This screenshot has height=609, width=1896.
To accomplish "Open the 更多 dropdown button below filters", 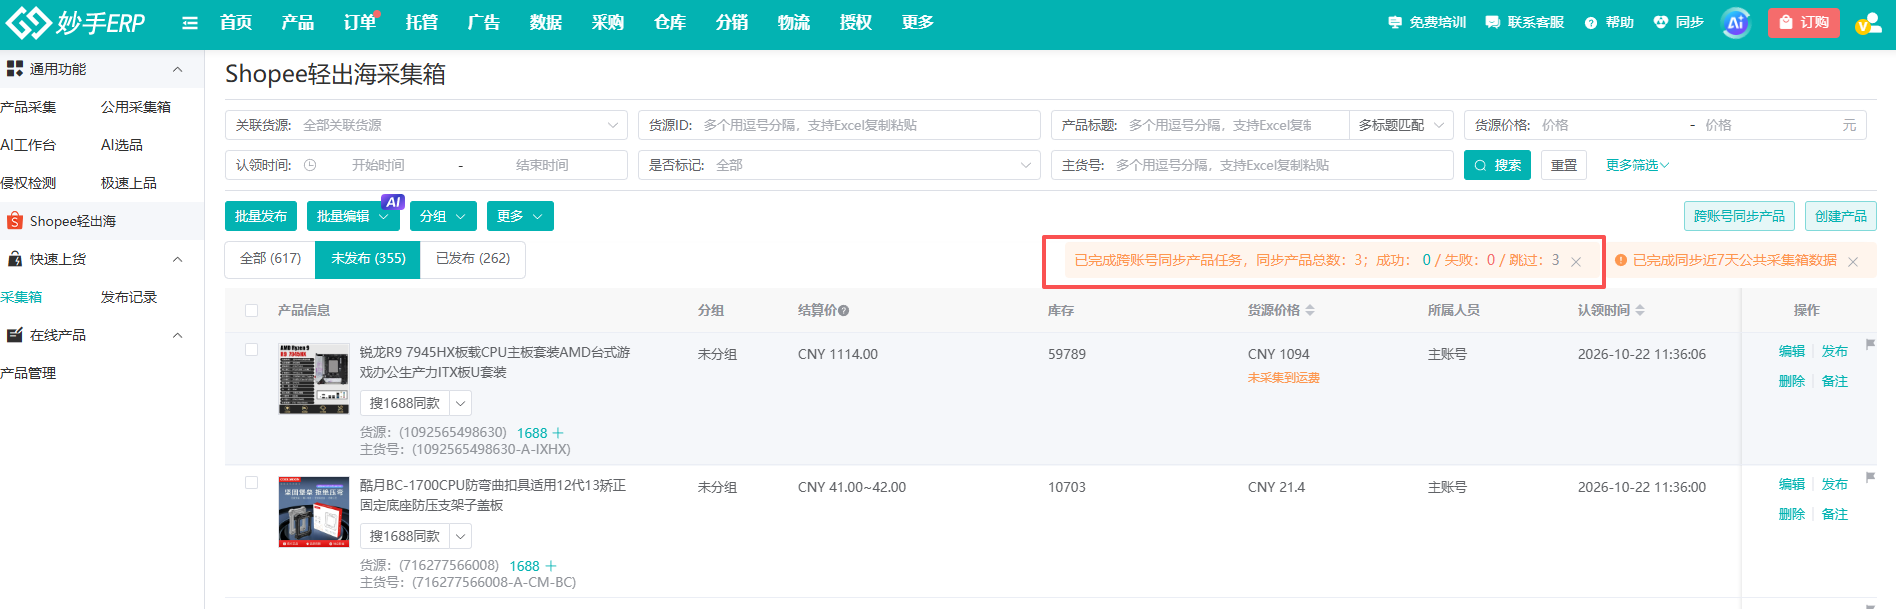I will point(520,216).
